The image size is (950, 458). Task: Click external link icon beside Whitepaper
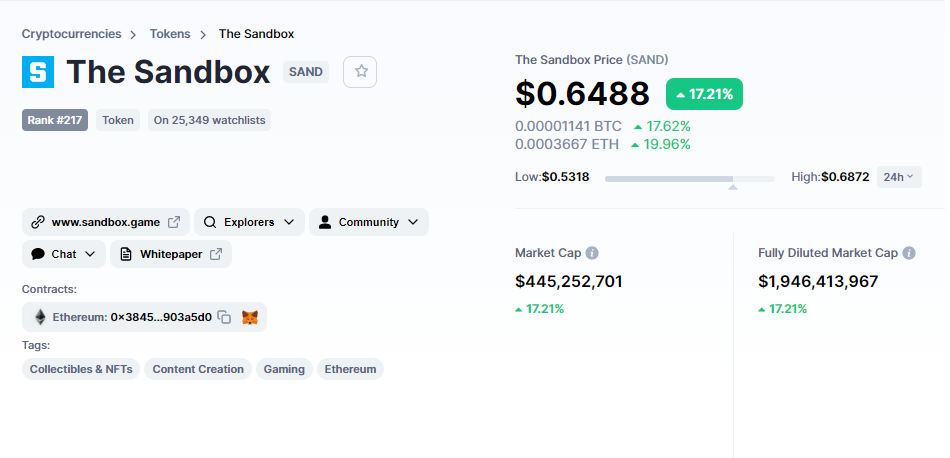coord(216,254)
